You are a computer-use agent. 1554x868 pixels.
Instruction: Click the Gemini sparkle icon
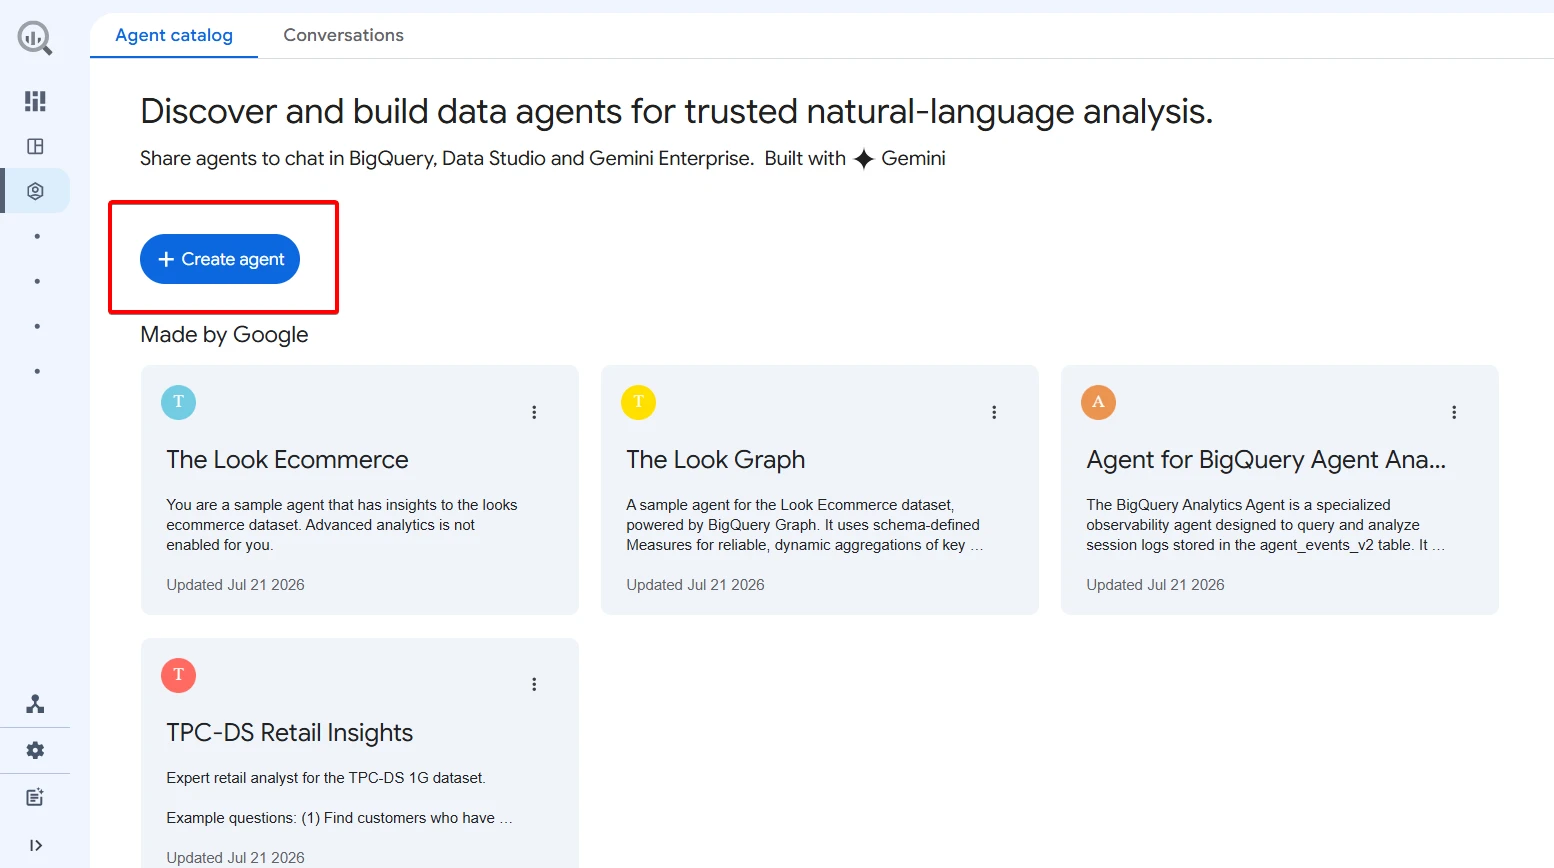tap(864, 159)
